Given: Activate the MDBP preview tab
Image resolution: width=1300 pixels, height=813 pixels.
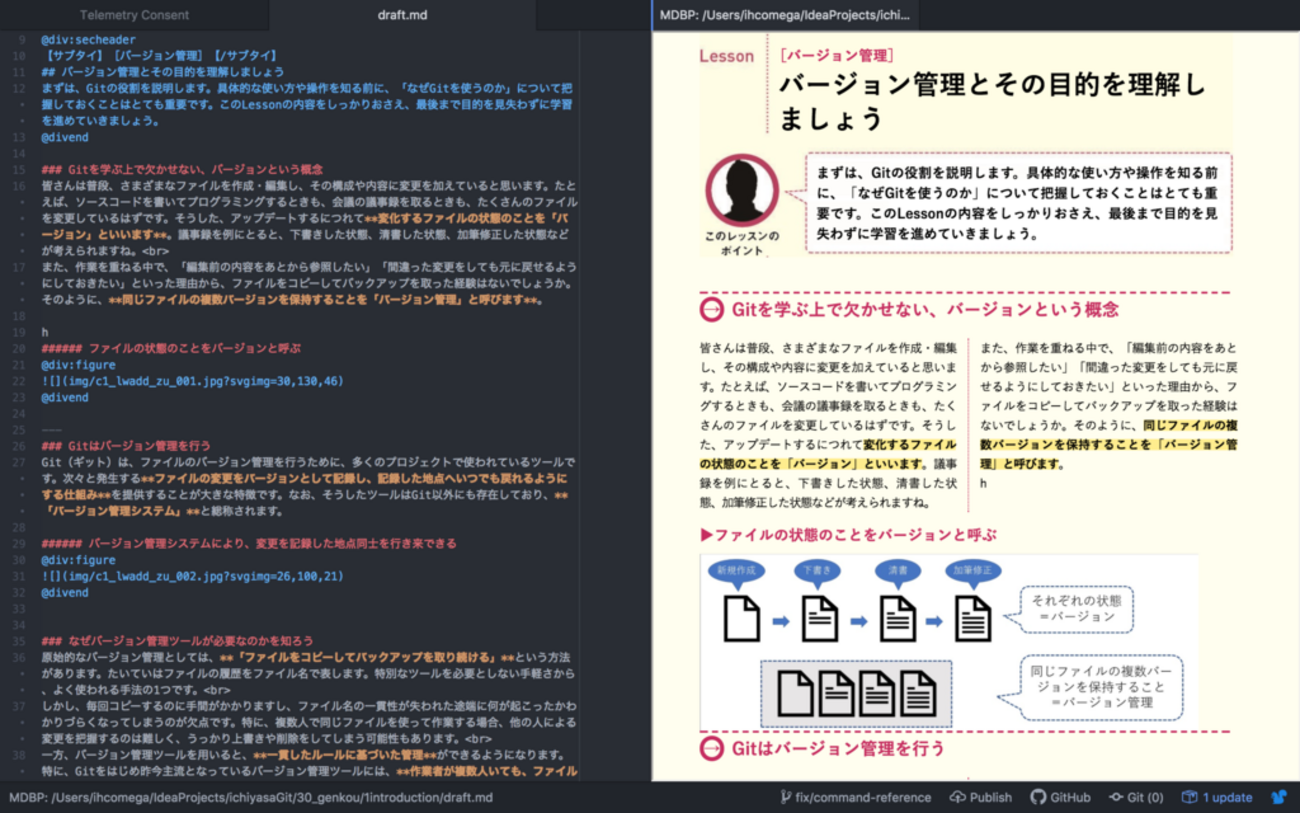Looking at the screenshot, I should pos(785,15).
